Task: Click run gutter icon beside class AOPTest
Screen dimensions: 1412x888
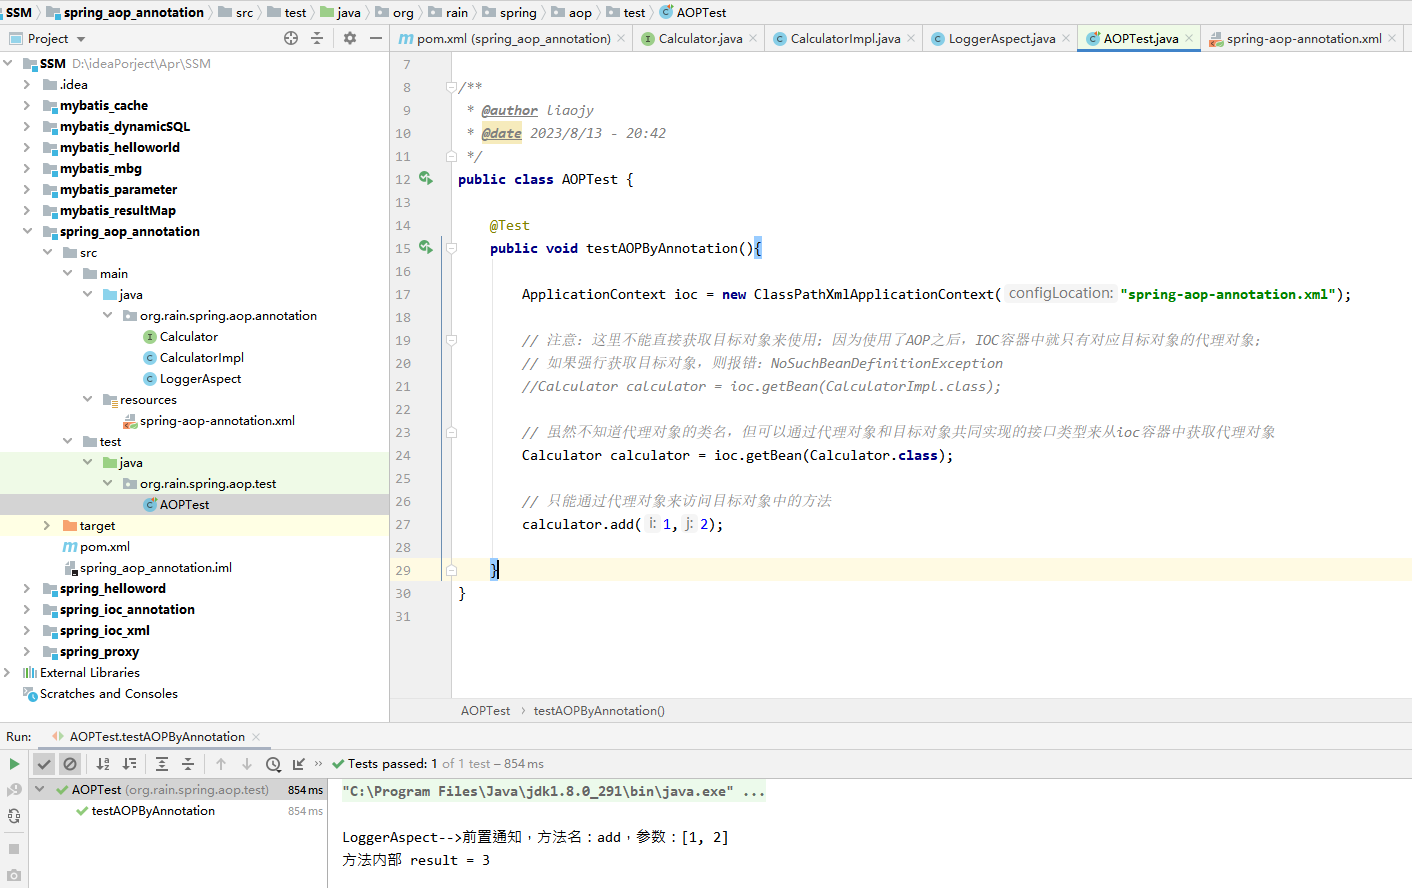Action: tap(426, 179)
